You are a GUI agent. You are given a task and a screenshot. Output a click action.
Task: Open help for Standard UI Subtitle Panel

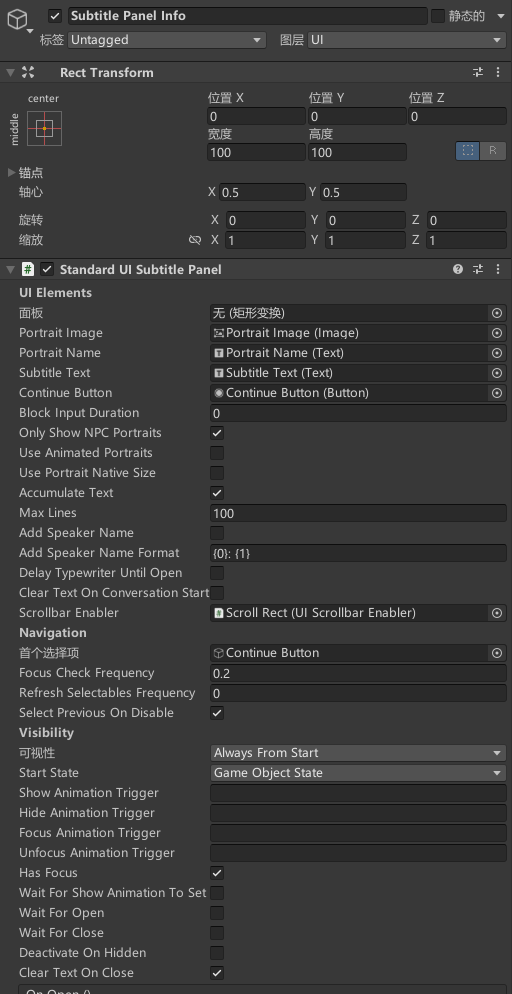[x=458, y=269]
